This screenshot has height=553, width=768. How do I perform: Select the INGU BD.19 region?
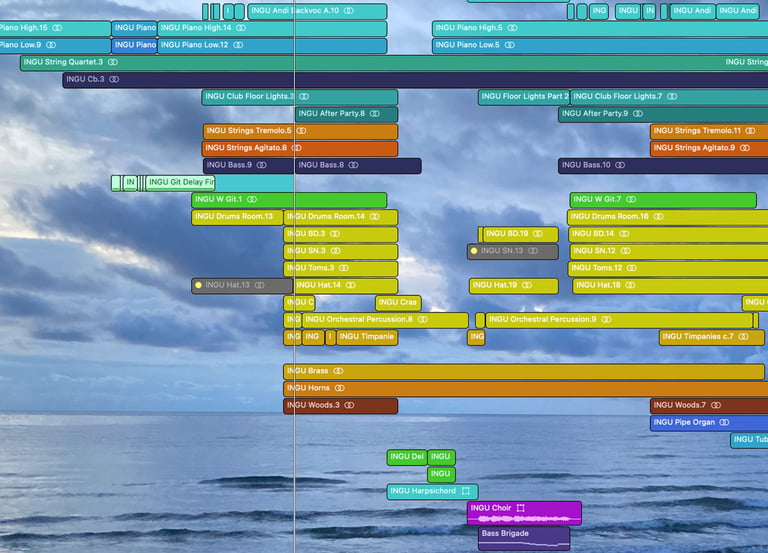[x=521, y=234]
